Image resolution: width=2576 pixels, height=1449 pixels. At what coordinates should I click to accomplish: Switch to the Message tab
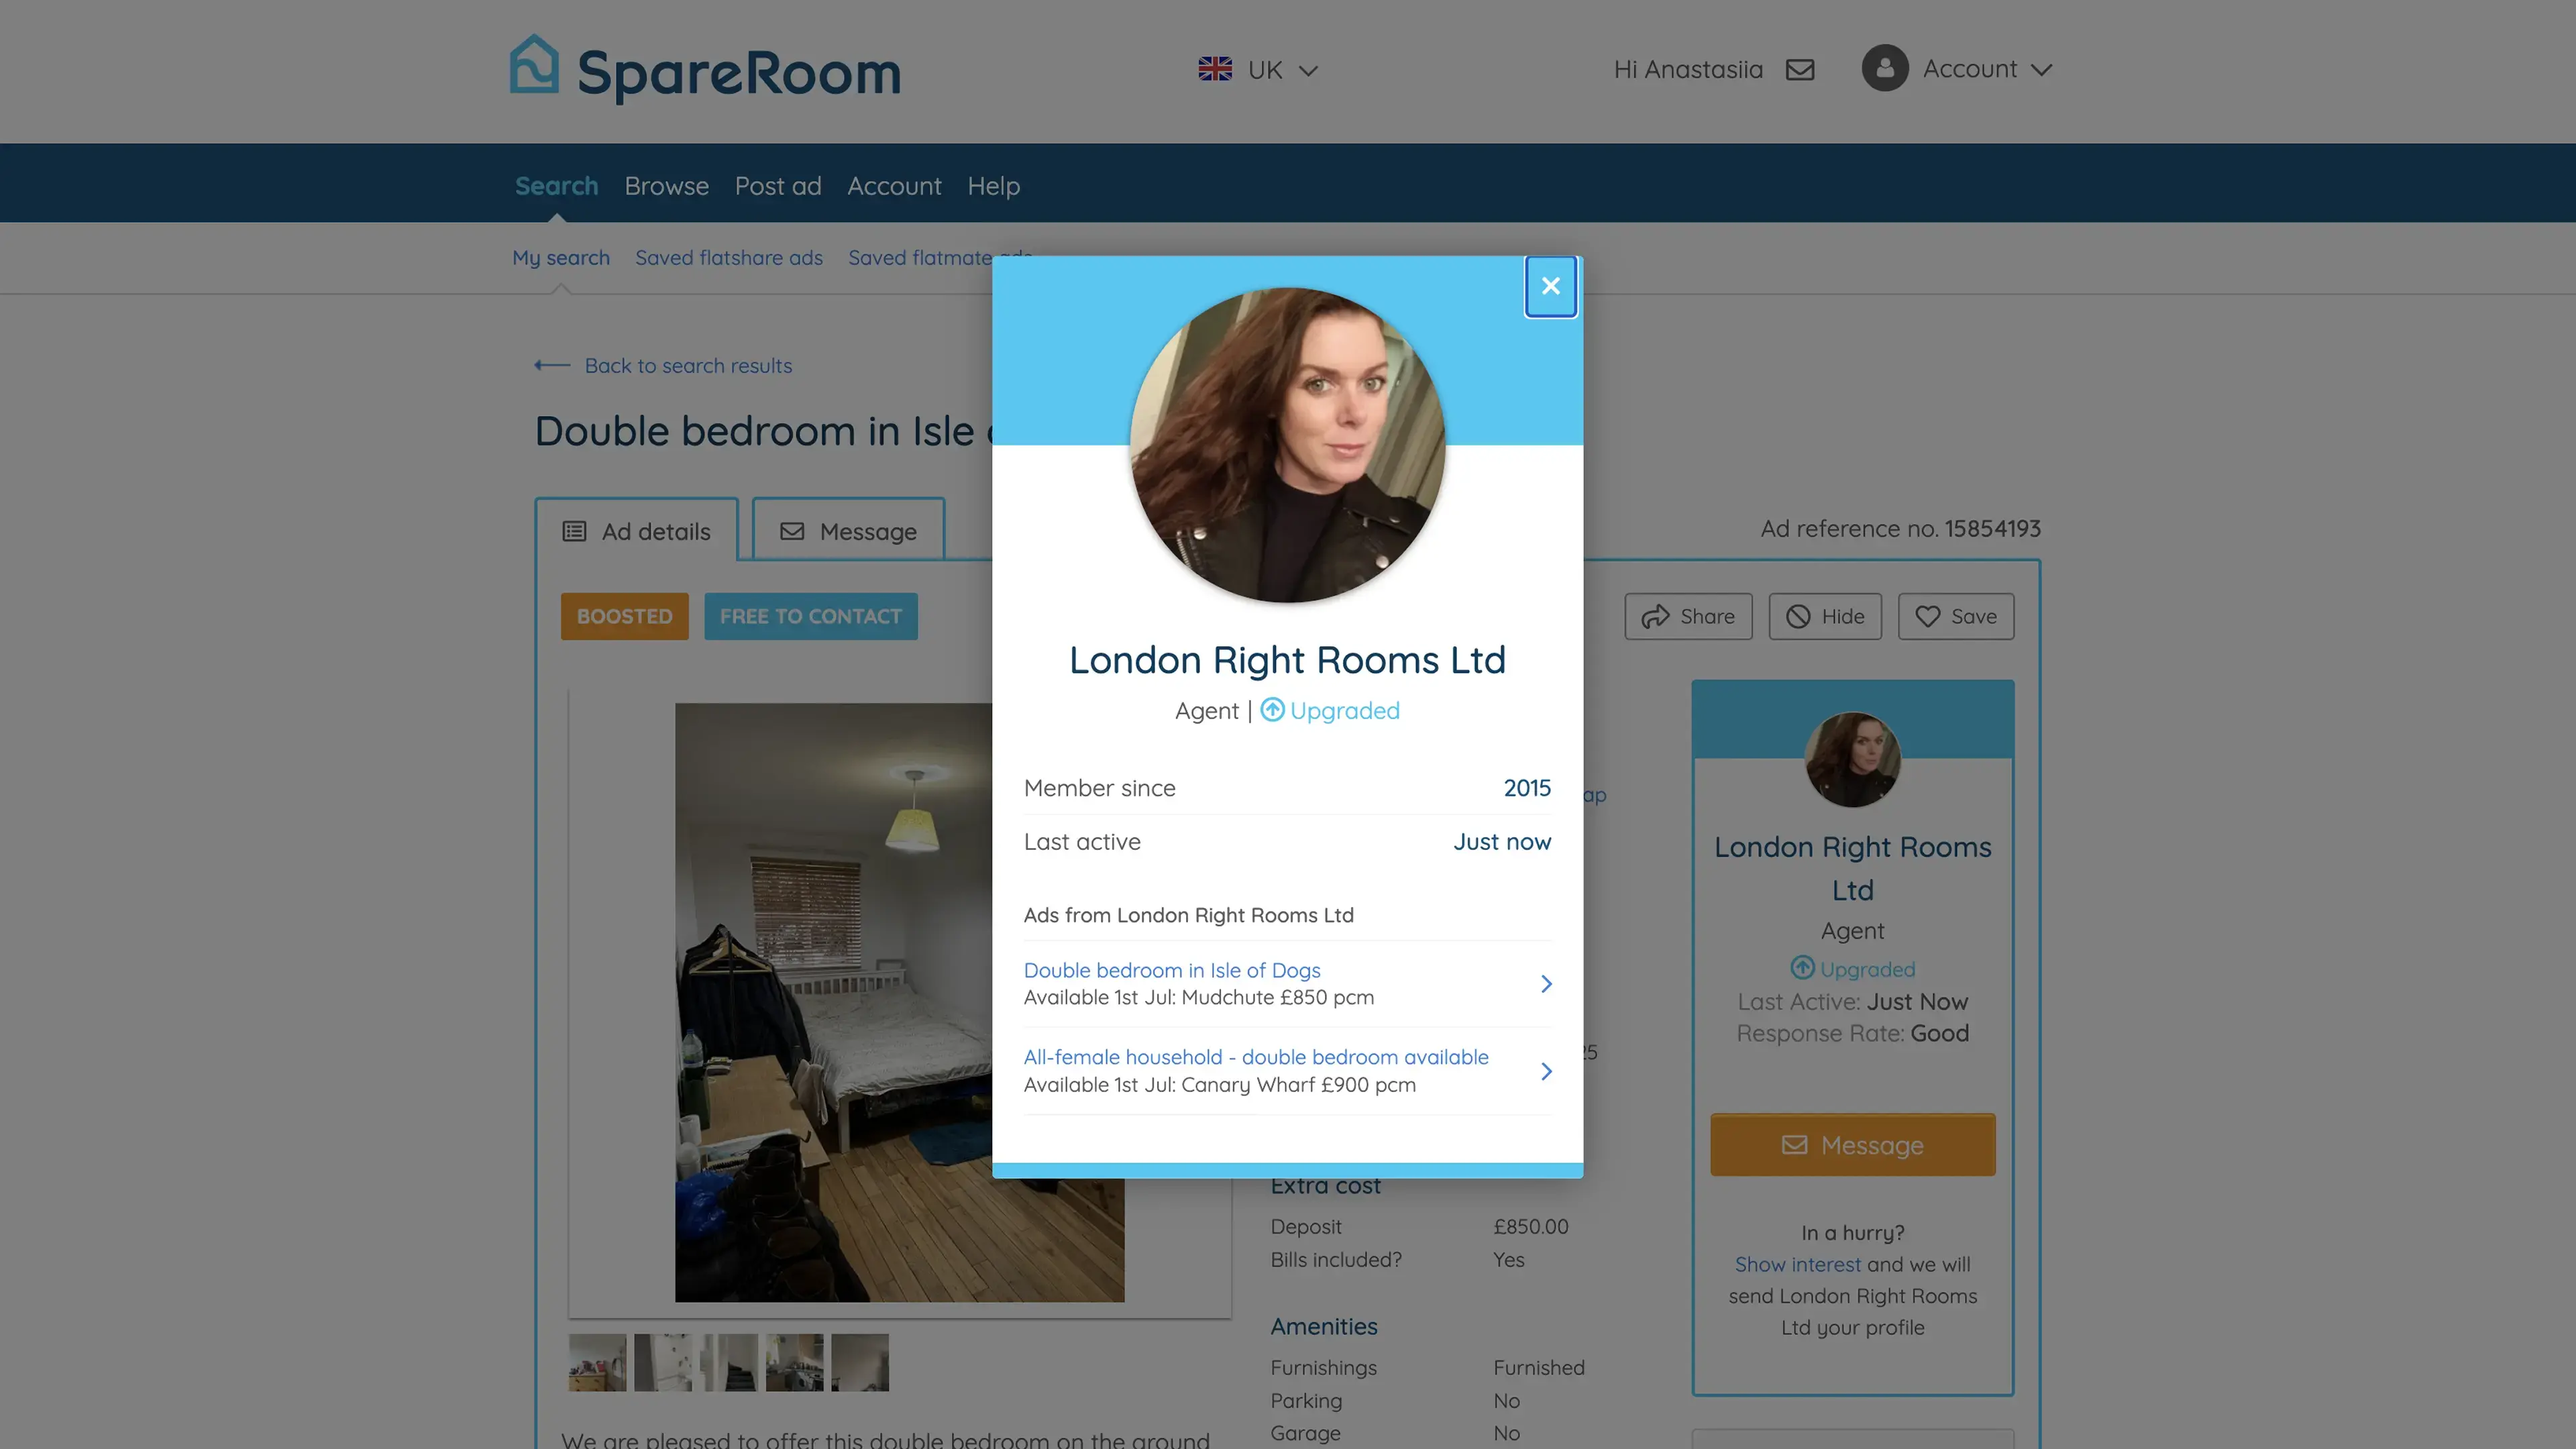(x=848, y=531)
